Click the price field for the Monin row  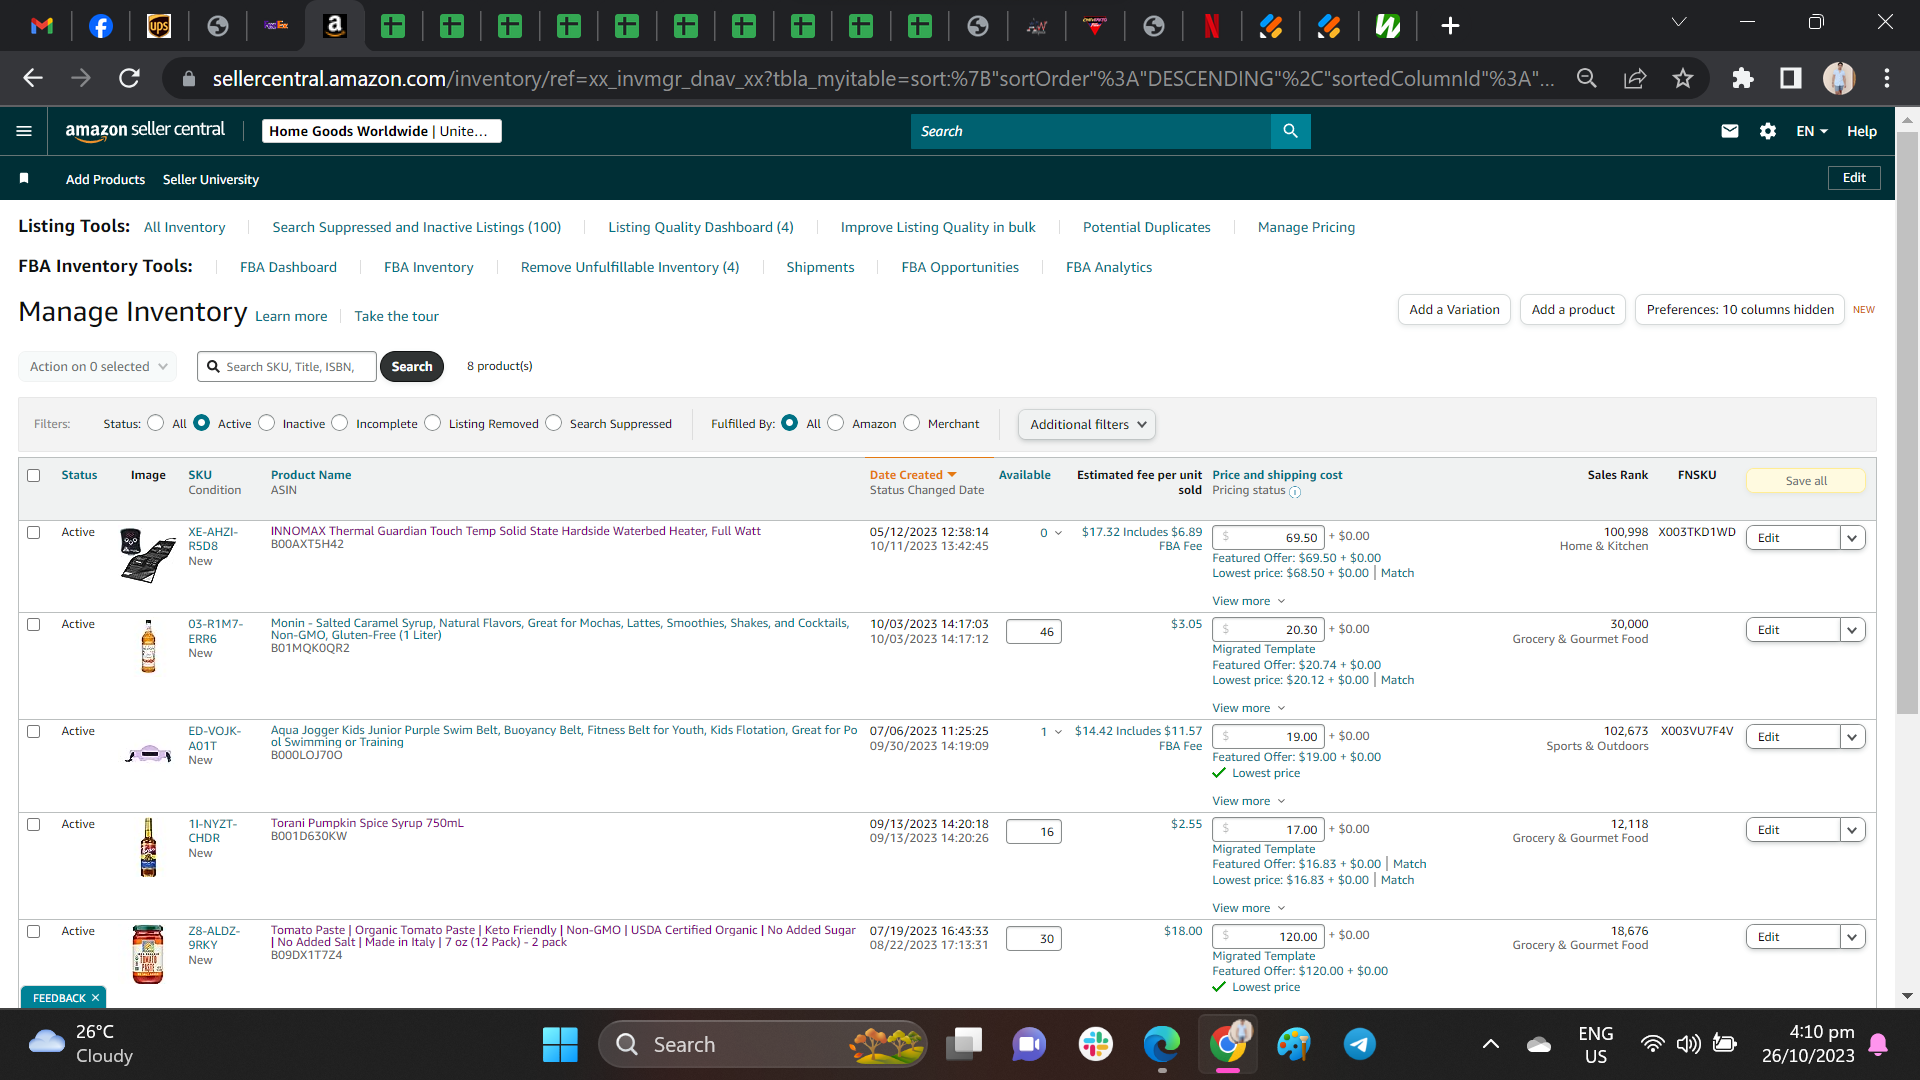pos(1268,630)
